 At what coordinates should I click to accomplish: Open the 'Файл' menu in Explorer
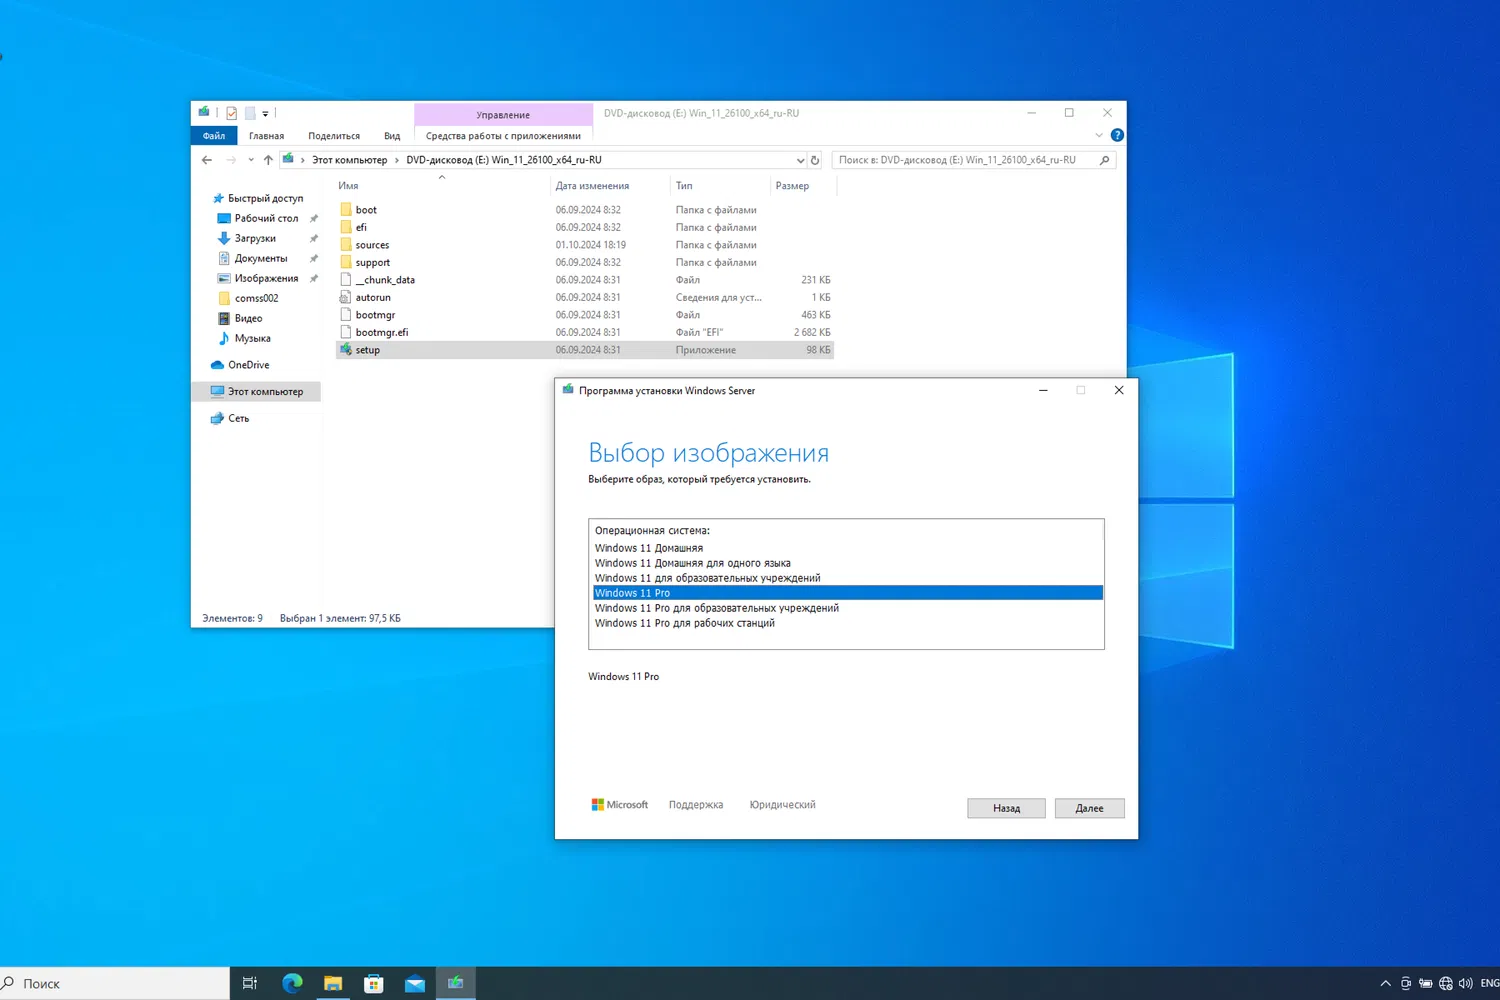tap(214, 135)
